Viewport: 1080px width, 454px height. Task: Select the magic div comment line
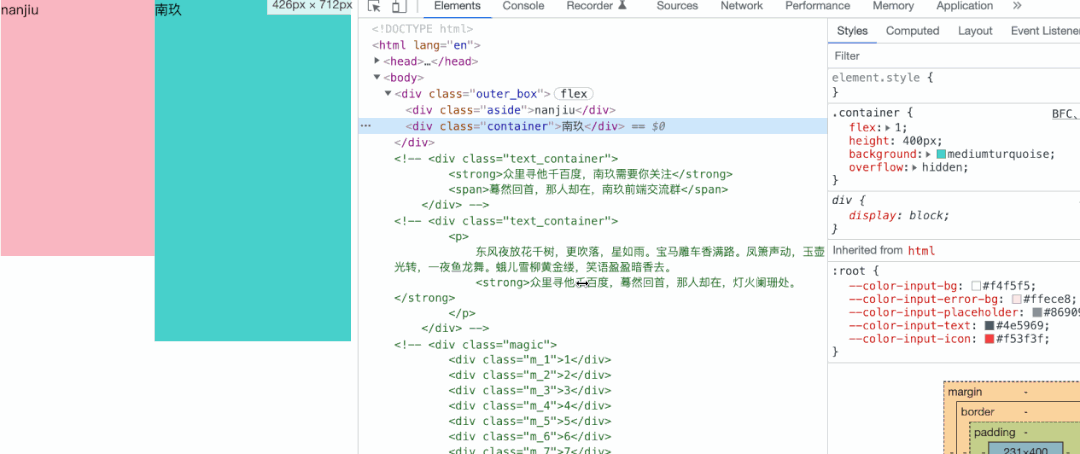(x=475, y=344)
